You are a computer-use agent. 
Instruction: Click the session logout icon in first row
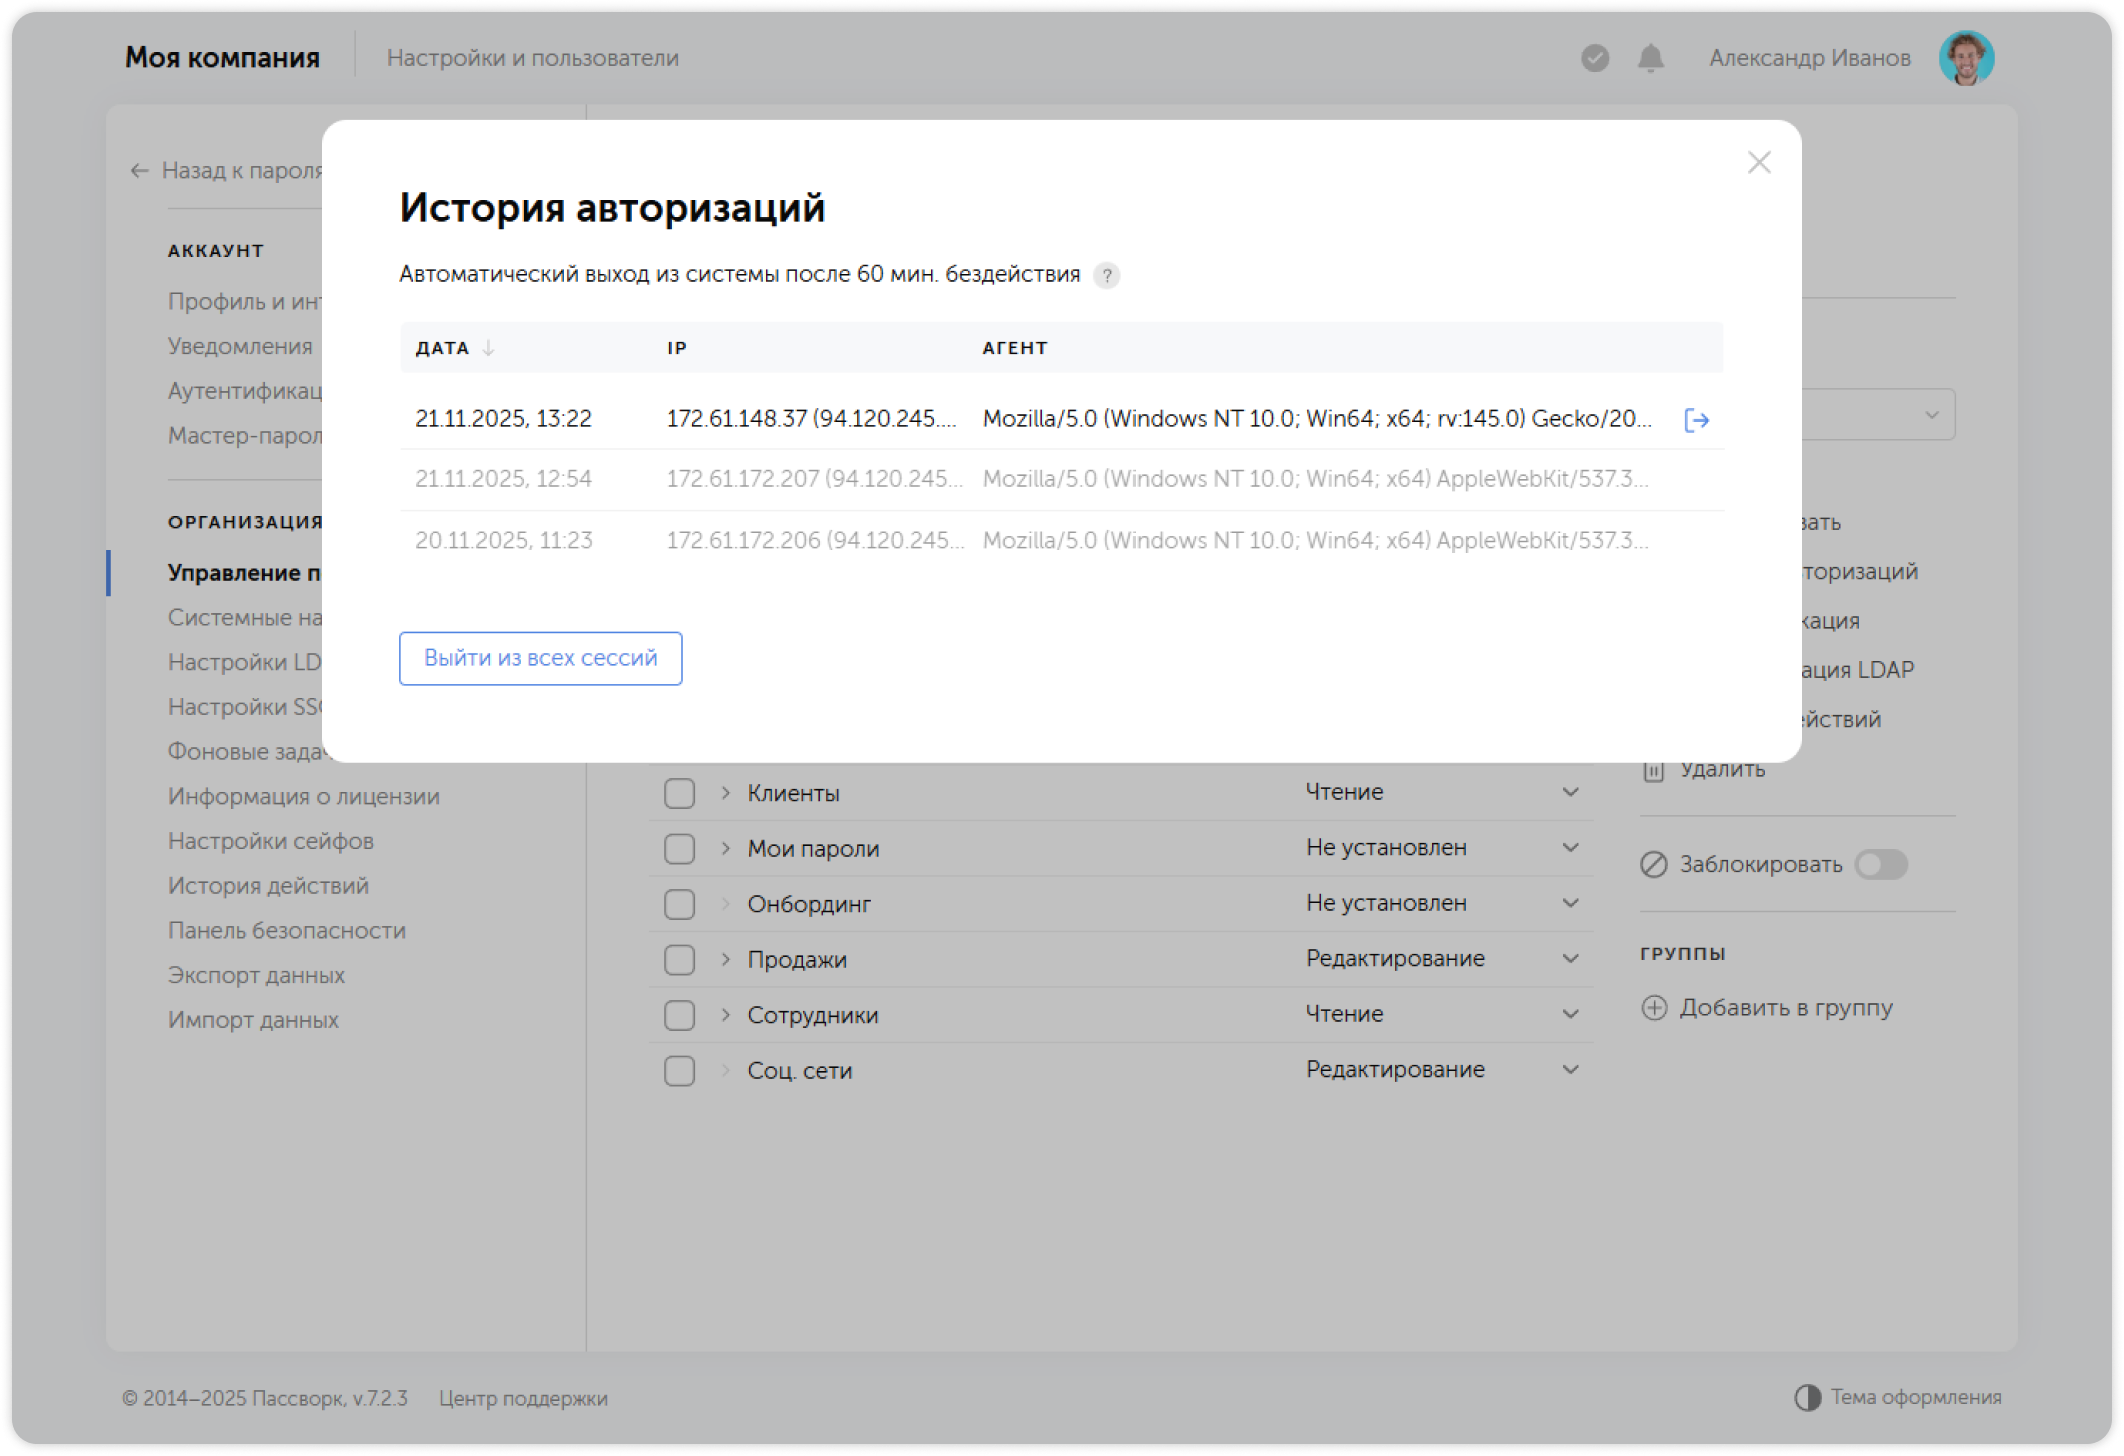1696,420
